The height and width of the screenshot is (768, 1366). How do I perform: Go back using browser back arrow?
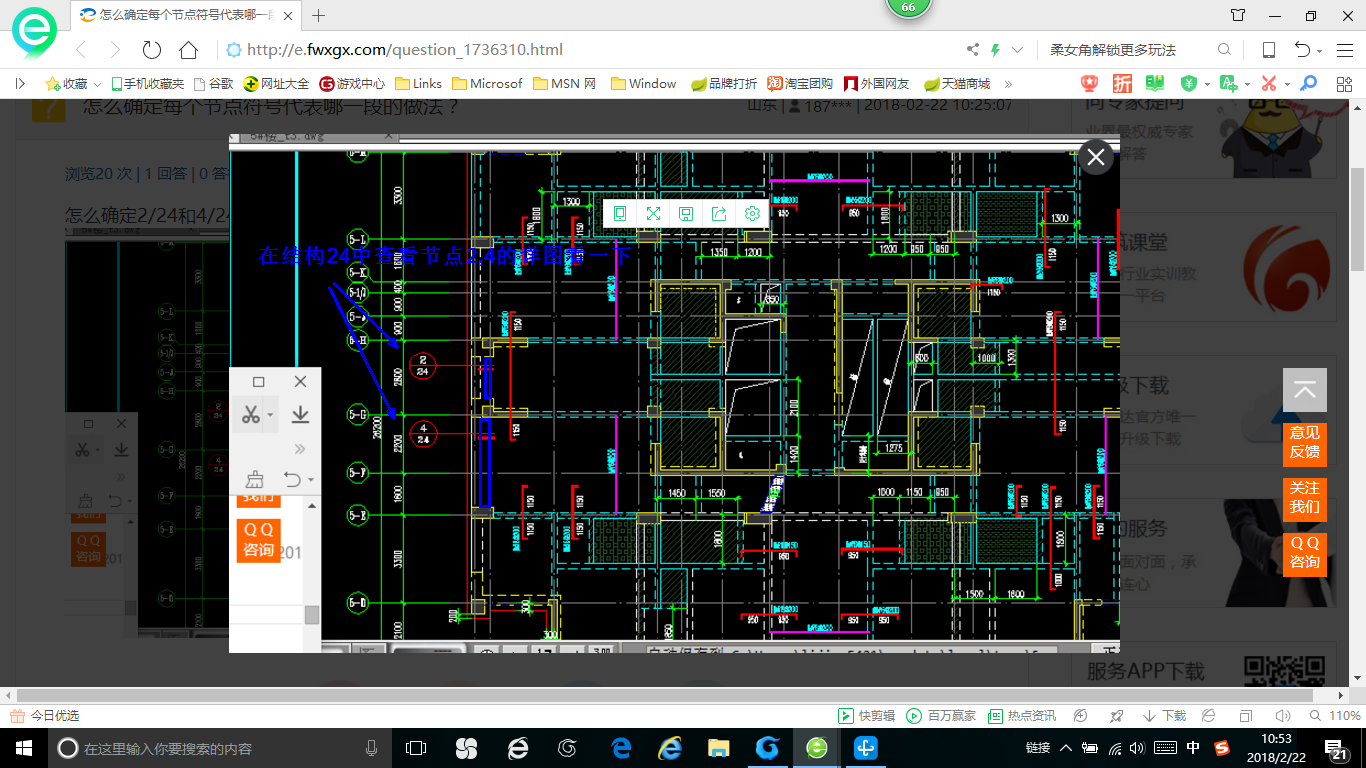point(81,50)
